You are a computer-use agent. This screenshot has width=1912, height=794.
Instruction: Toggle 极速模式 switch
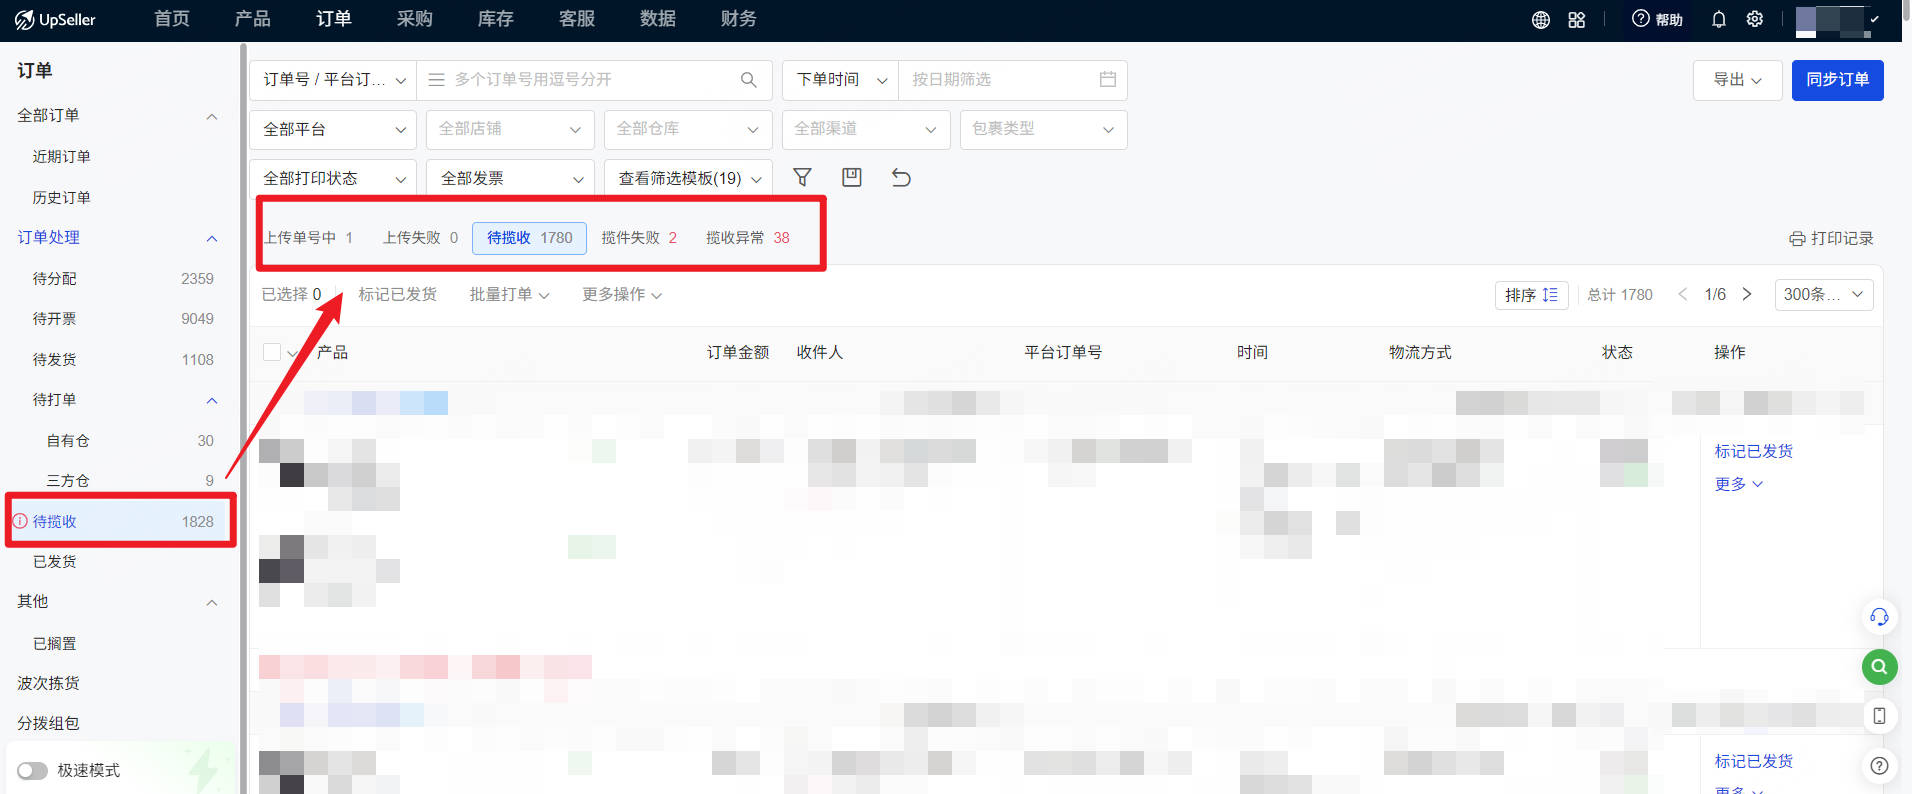coord(32,771)
